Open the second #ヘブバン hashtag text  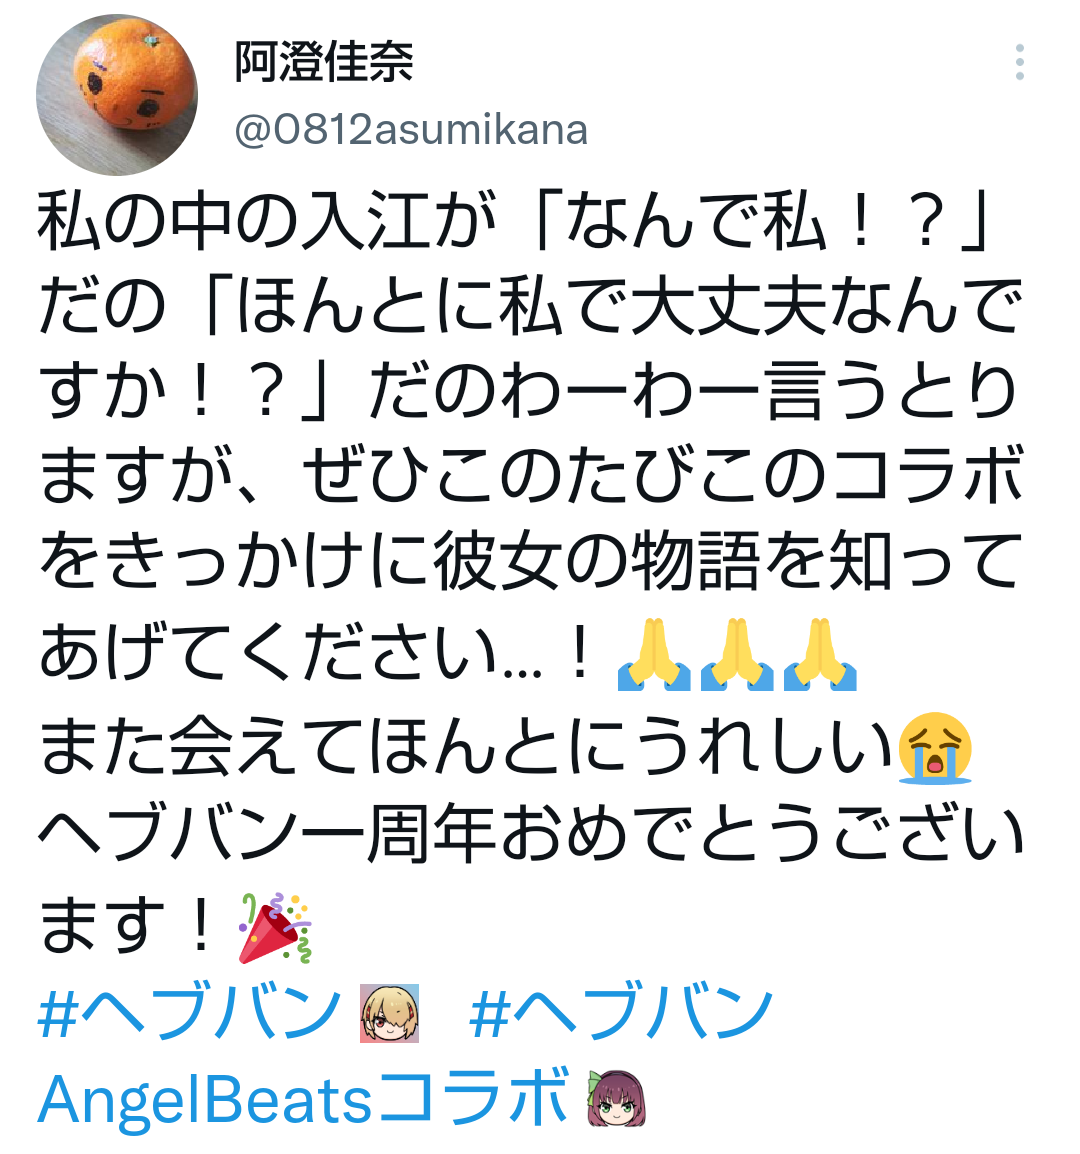tap(621, 1013)
